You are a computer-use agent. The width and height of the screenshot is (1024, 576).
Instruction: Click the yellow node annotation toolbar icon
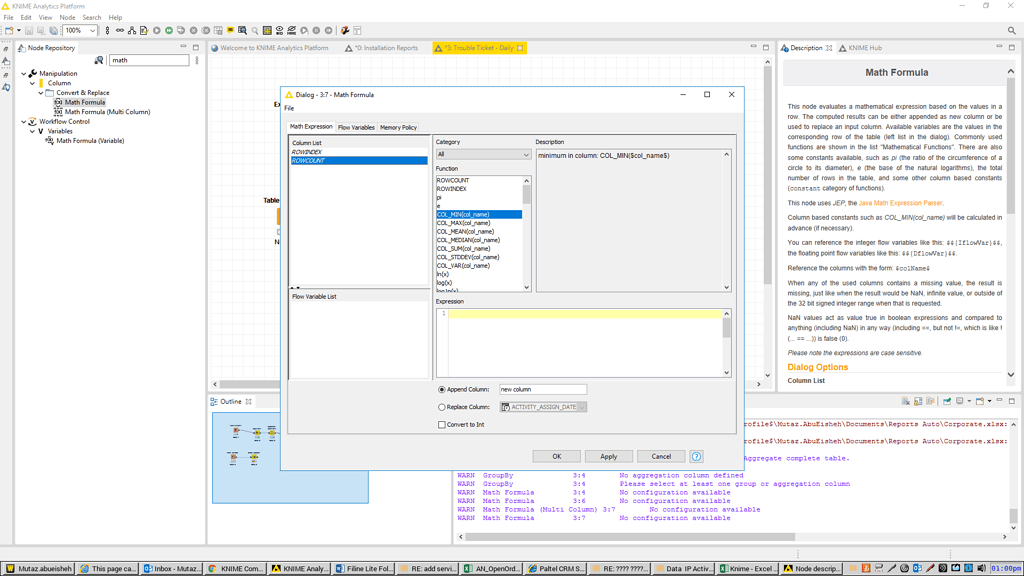click(231, 30)
